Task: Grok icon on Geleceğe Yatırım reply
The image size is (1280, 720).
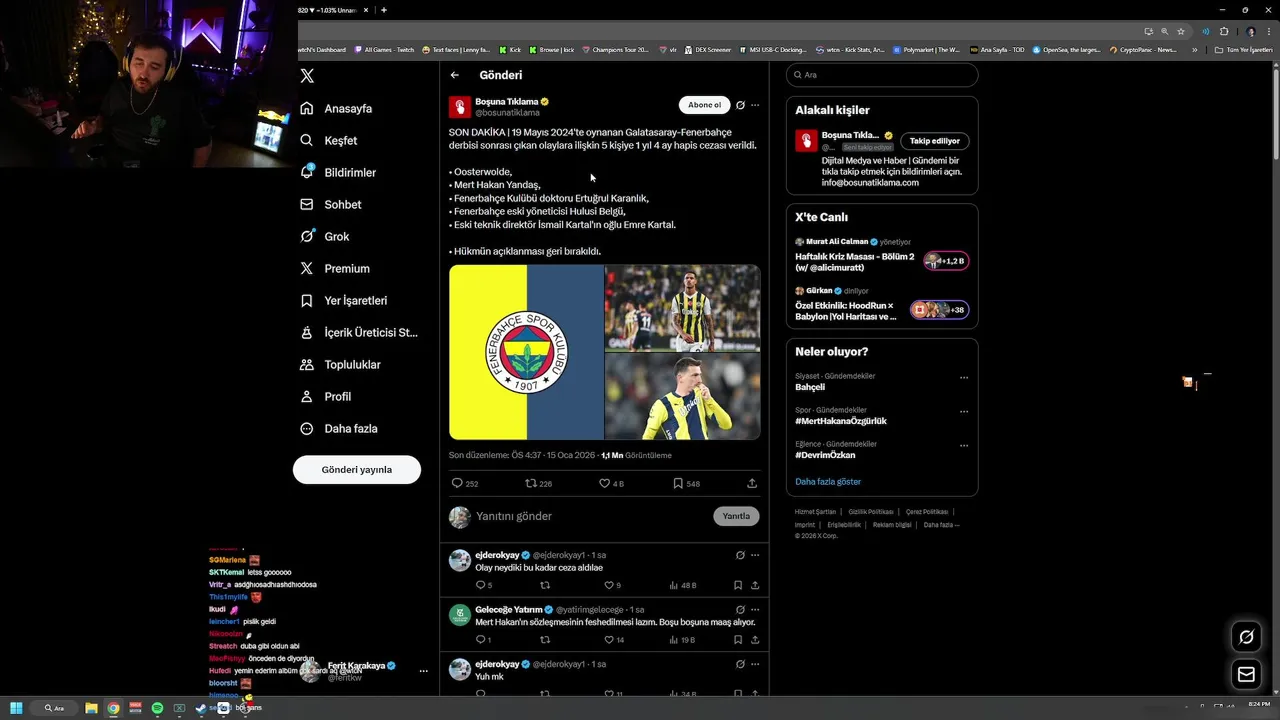Action: point(740,610)
